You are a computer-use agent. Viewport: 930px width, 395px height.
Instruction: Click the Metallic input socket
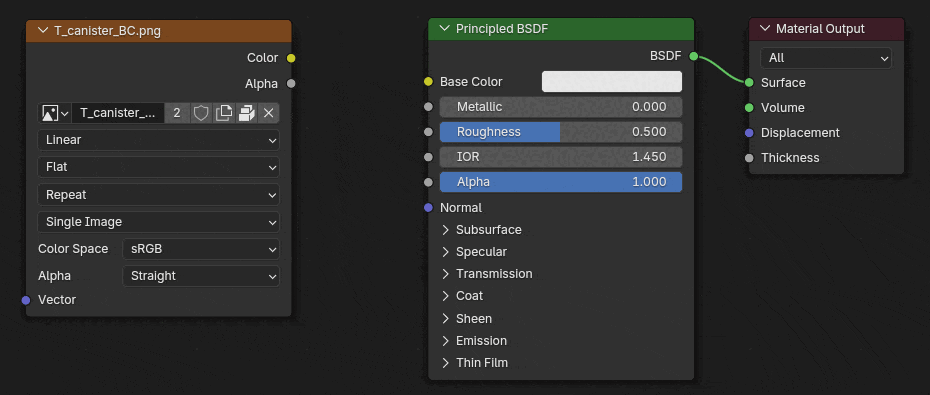click(429, 107)
